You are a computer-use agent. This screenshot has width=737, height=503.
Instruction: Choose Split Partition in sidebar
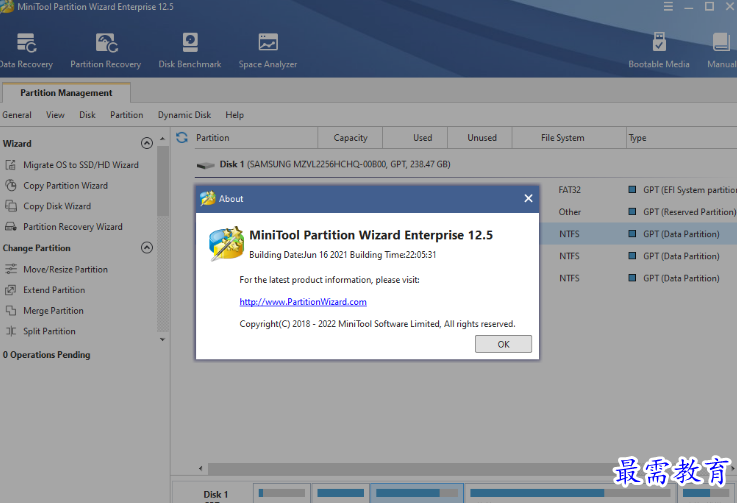point(49,331)
